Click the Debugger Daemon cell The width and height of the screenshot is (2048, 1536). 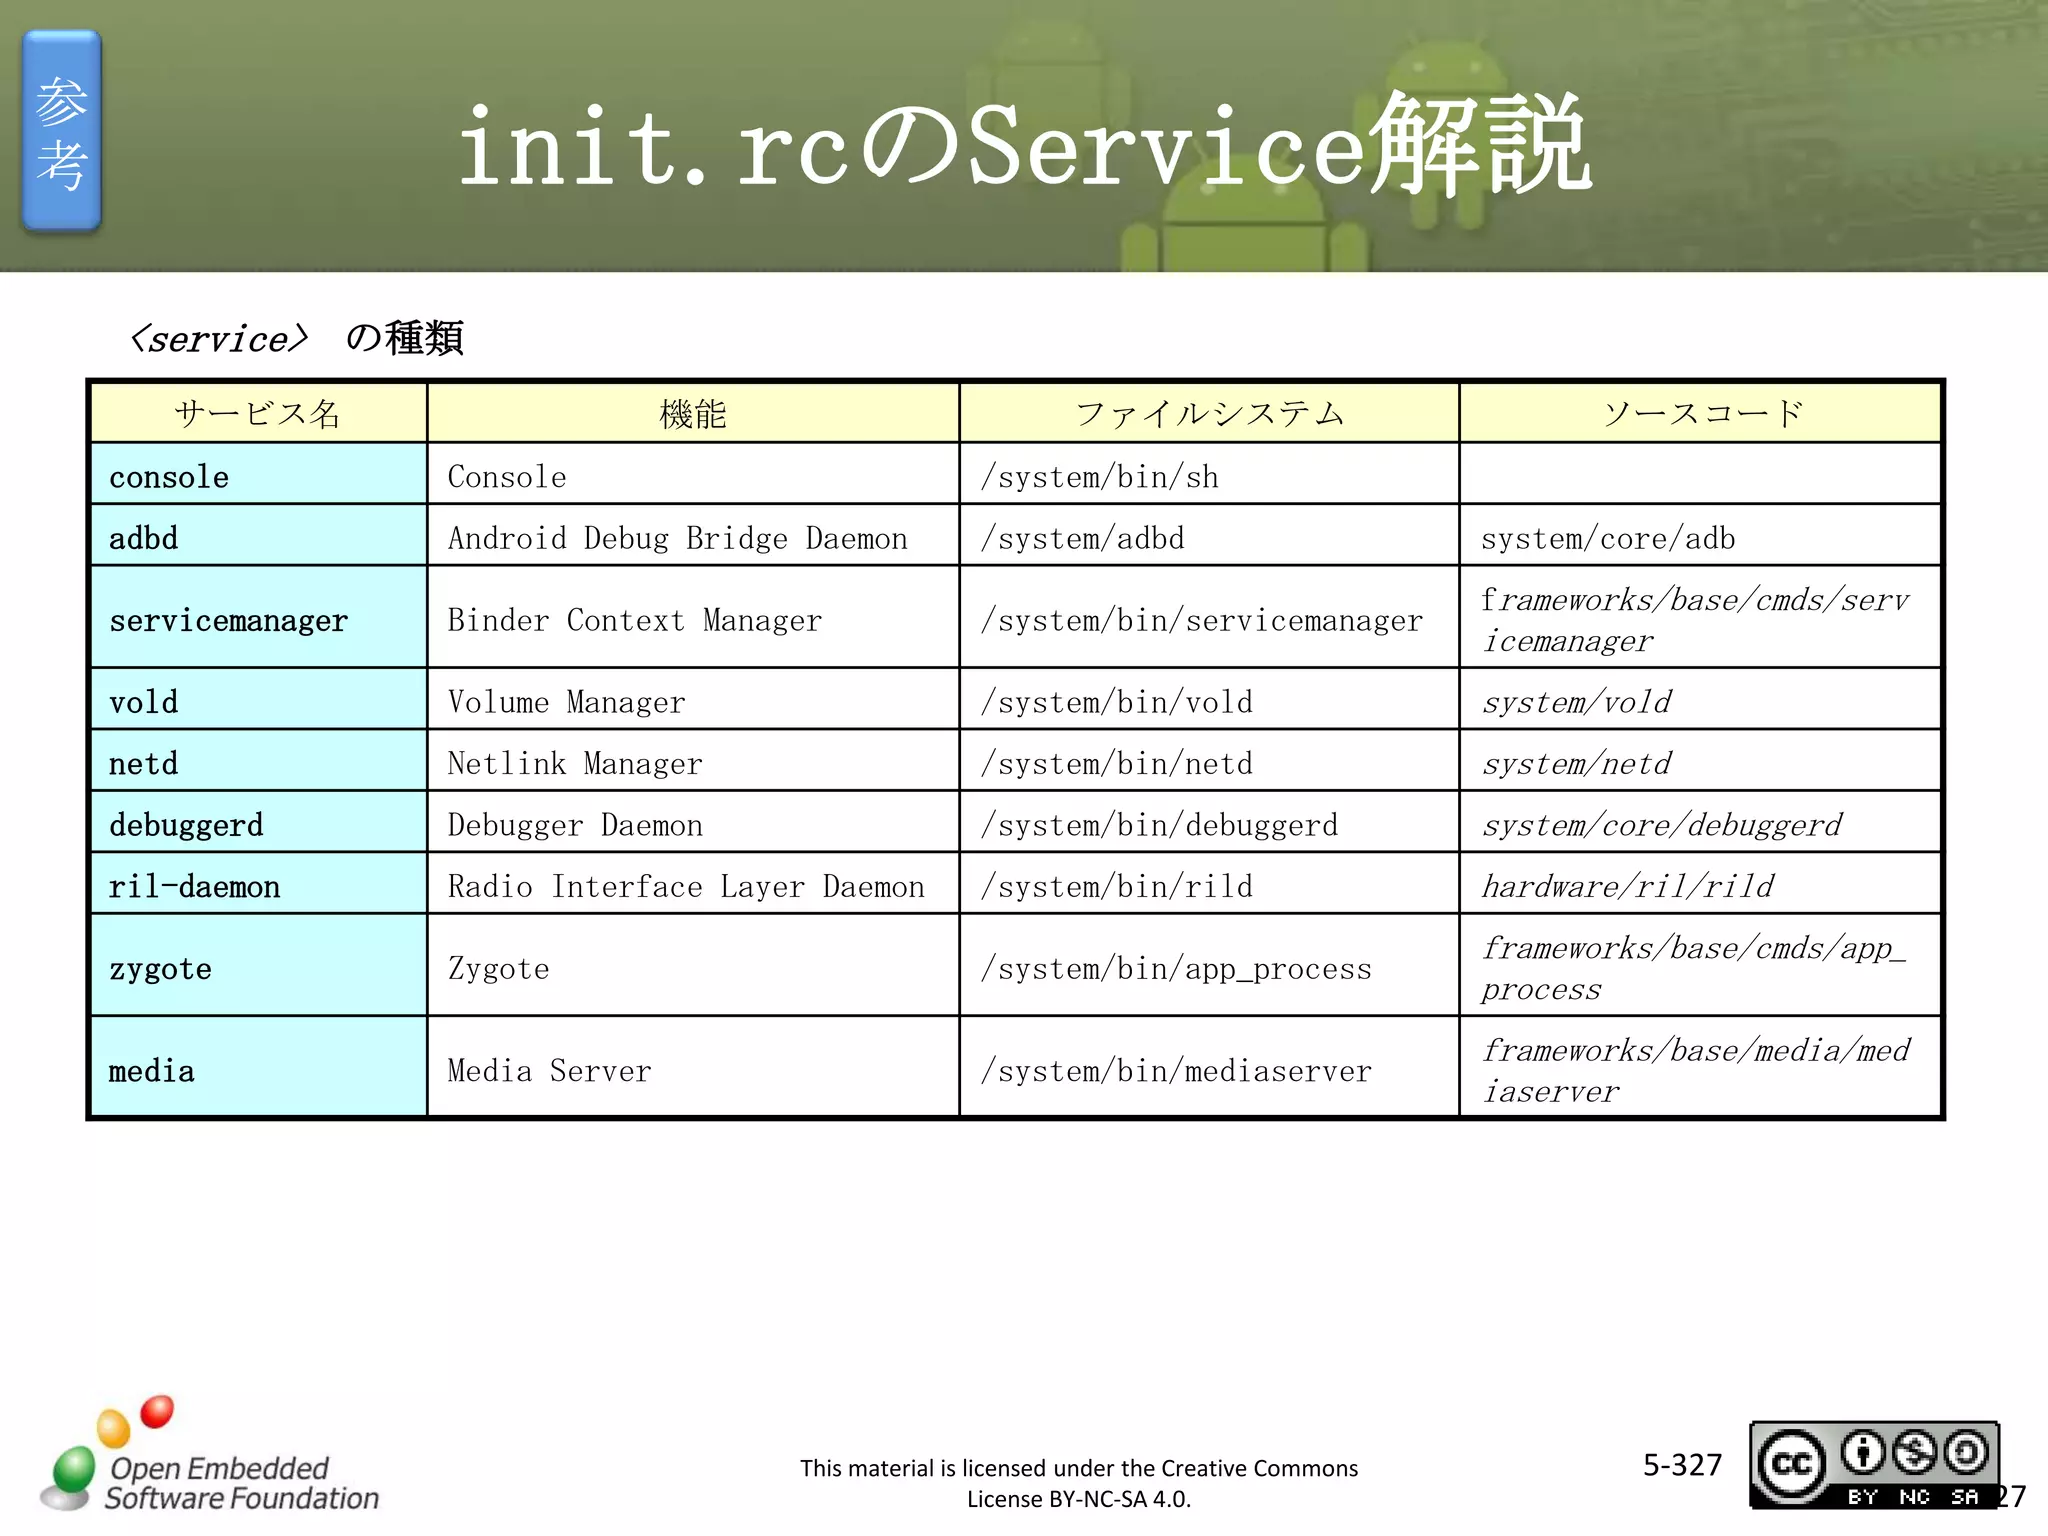(x=693, y=822)
